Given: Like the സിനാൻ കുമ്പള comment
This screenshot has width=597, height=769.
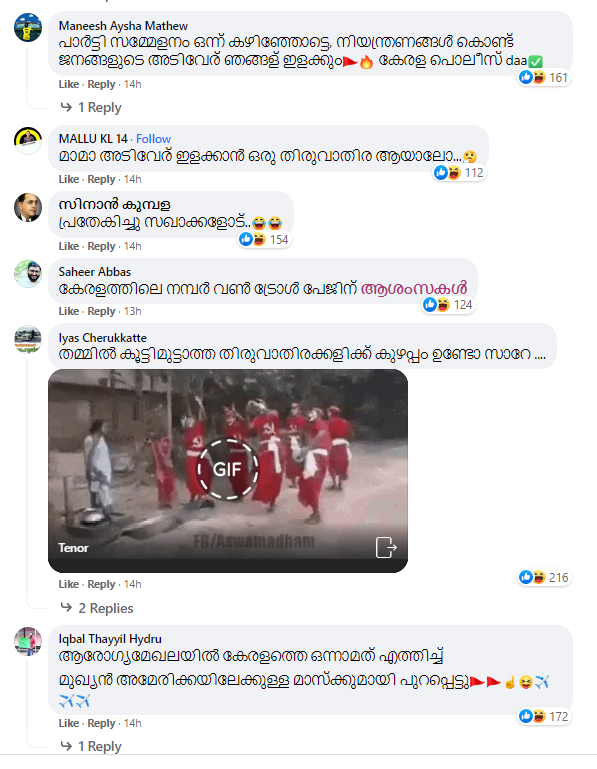Looking at the screenshot, I should coord(69,246).
